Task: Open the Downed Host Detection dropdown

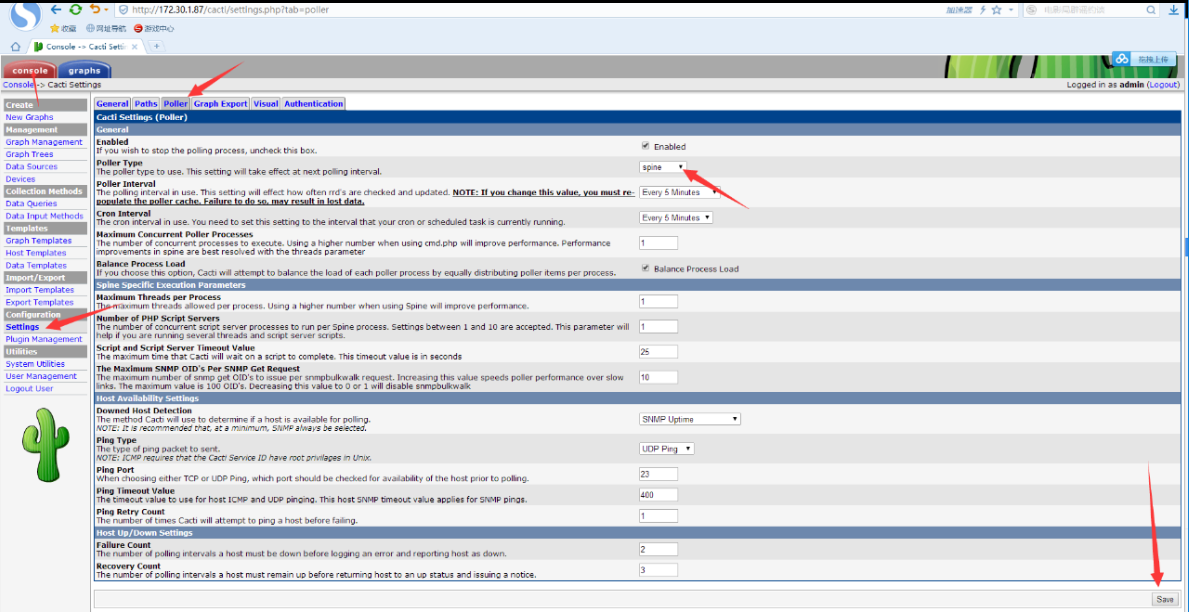Action: point(690,419)
